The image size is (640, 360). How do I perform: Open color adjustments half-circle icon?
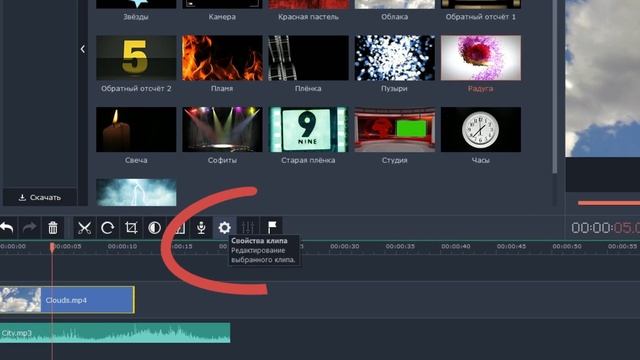coord(154,227)
